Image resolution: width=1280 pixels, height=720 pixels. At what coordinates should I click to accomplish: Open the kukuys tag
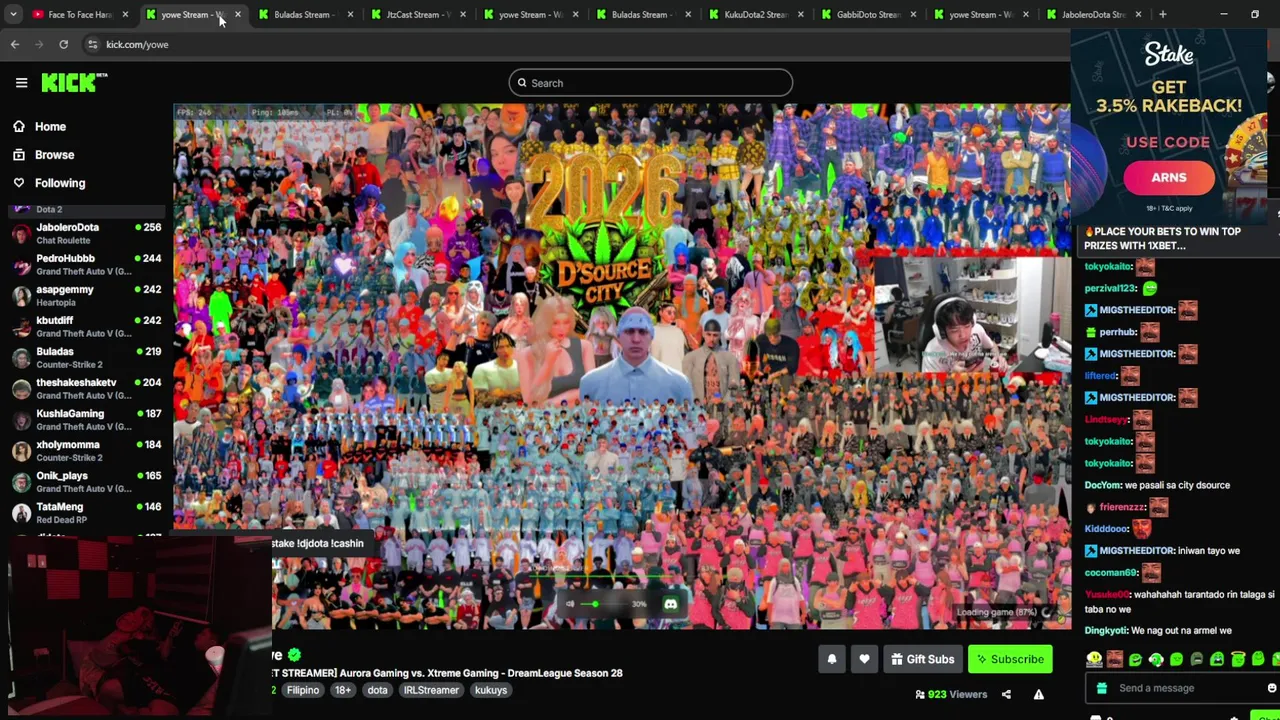click(x=491, y=690)
